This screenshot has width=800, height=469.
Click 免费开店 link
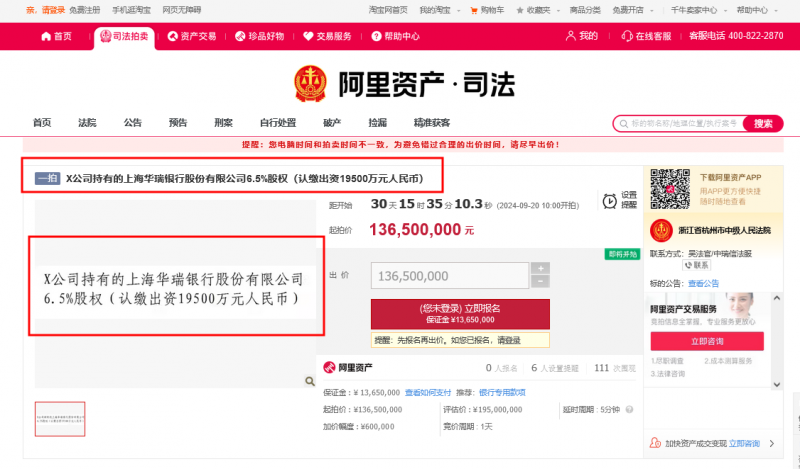628,10
